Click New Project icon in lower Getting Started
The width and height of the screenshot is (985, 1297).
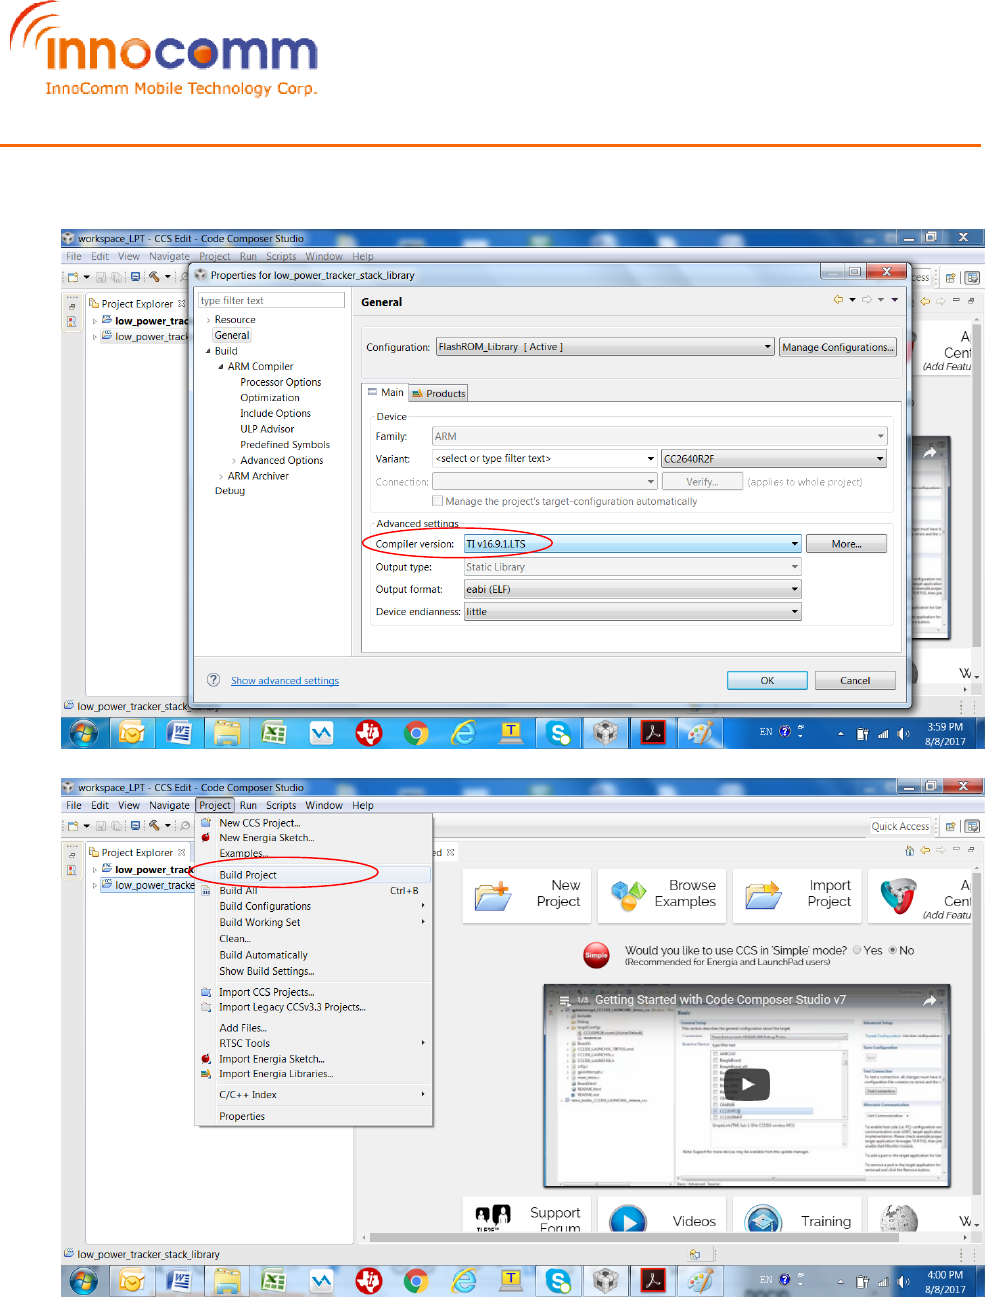tap(494, 895)
